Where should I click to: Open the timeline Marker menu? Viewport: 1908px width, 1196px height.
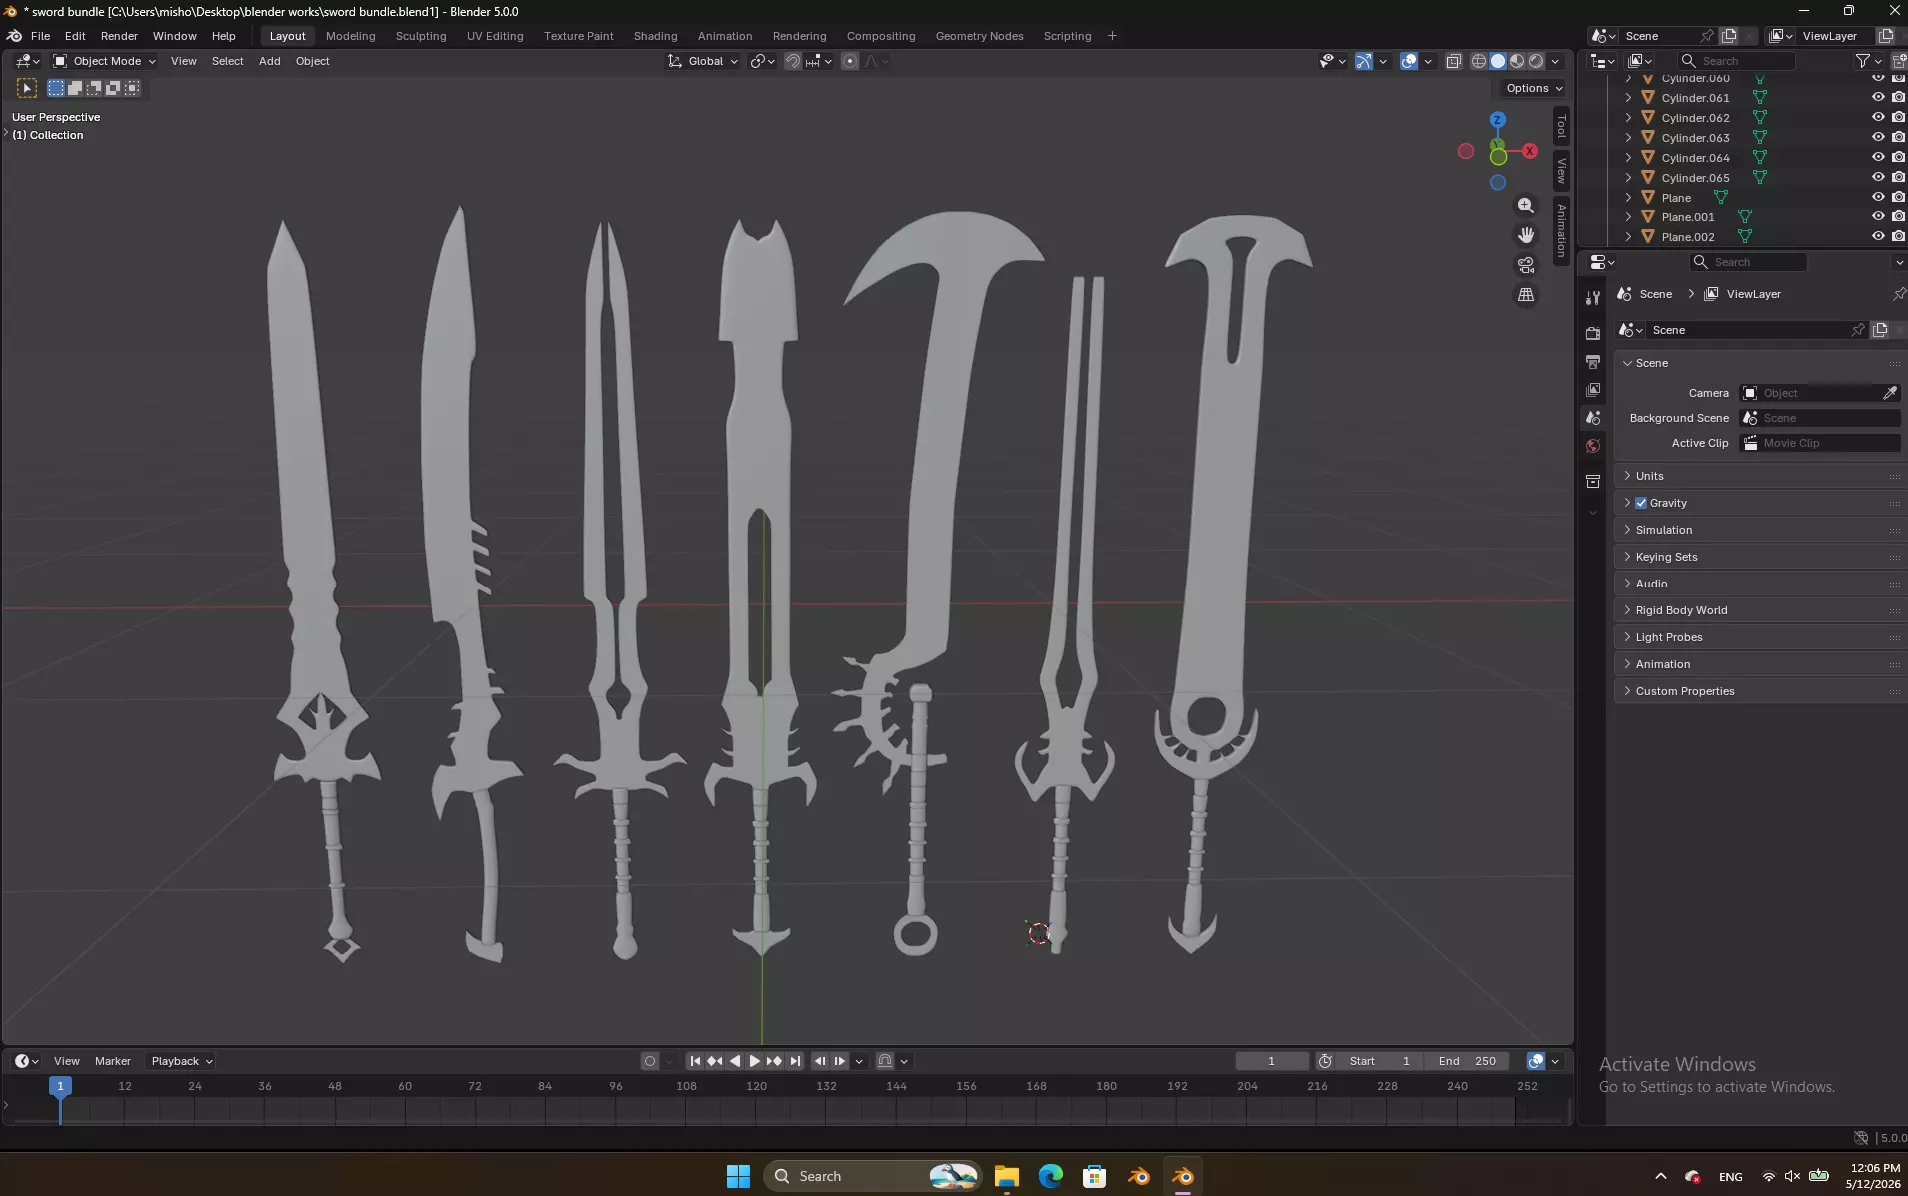point(113,1061)
